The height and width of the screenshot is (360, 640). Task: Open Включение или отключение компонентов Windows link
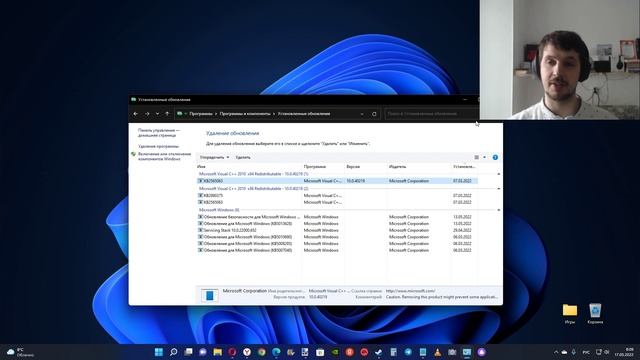point(164,156)
